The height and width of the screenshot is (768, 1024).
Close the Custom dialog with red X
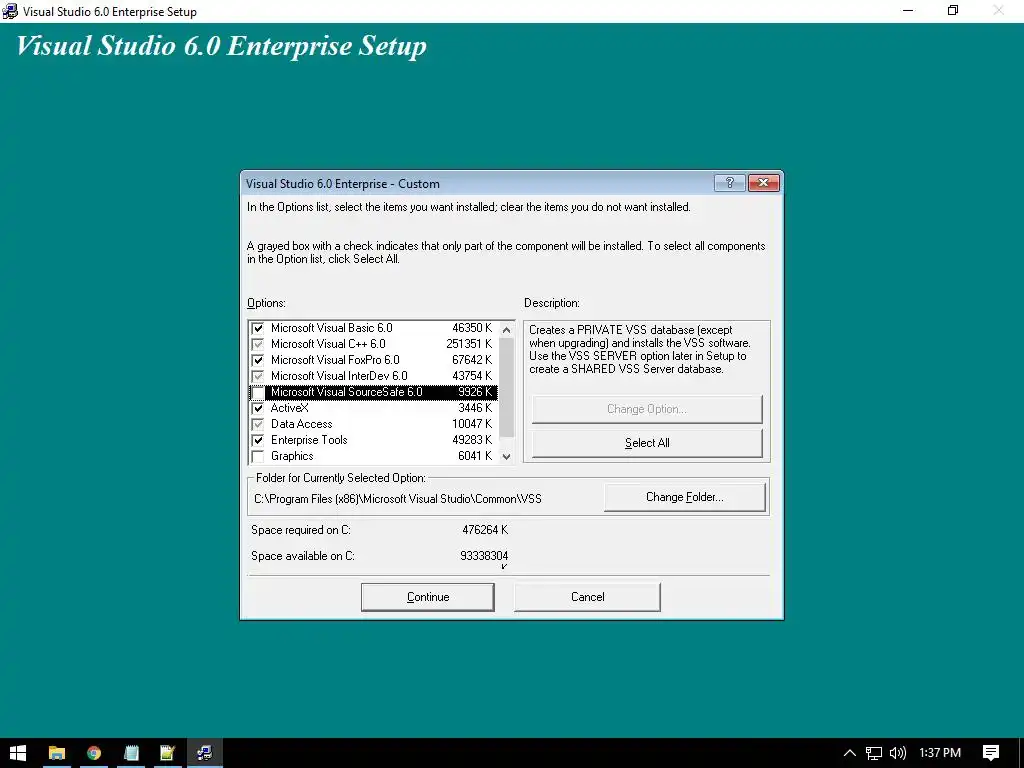coord(763,183)
